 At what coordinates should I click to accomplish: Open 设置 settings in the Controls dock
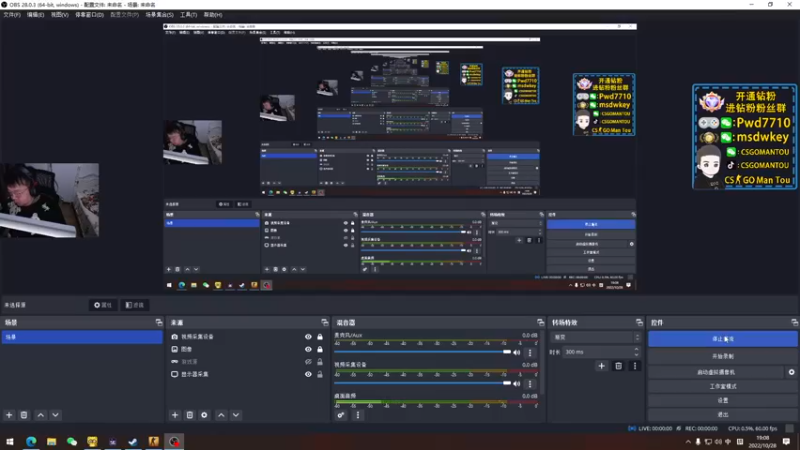722,401
